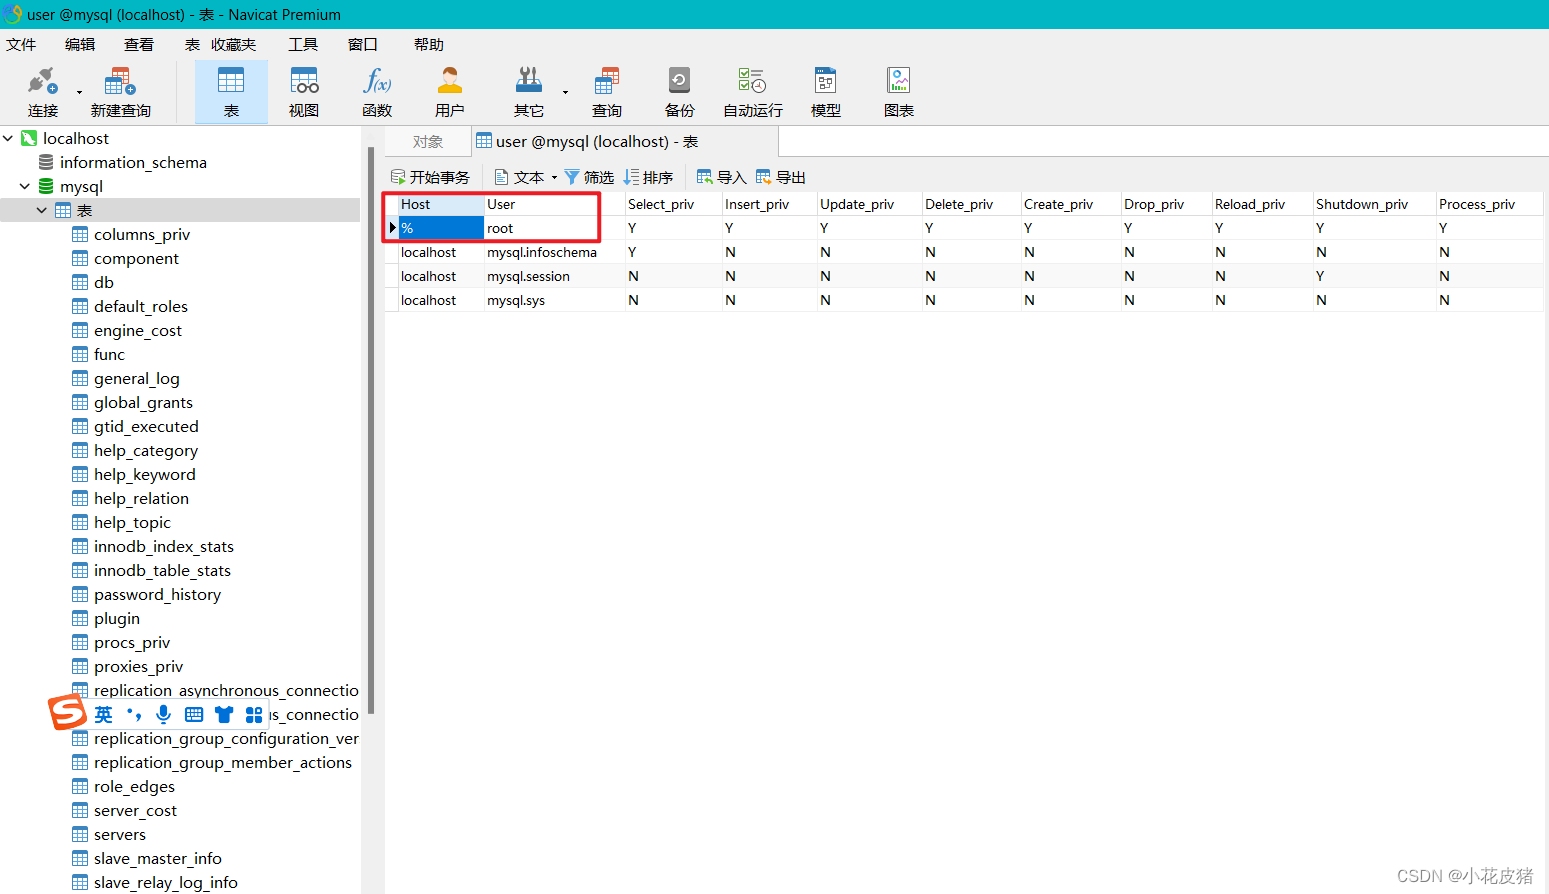This screenshot has height=894, width=1549.
Task: Select the 表 table toolbar icon
Action: (x=231, y=92)
